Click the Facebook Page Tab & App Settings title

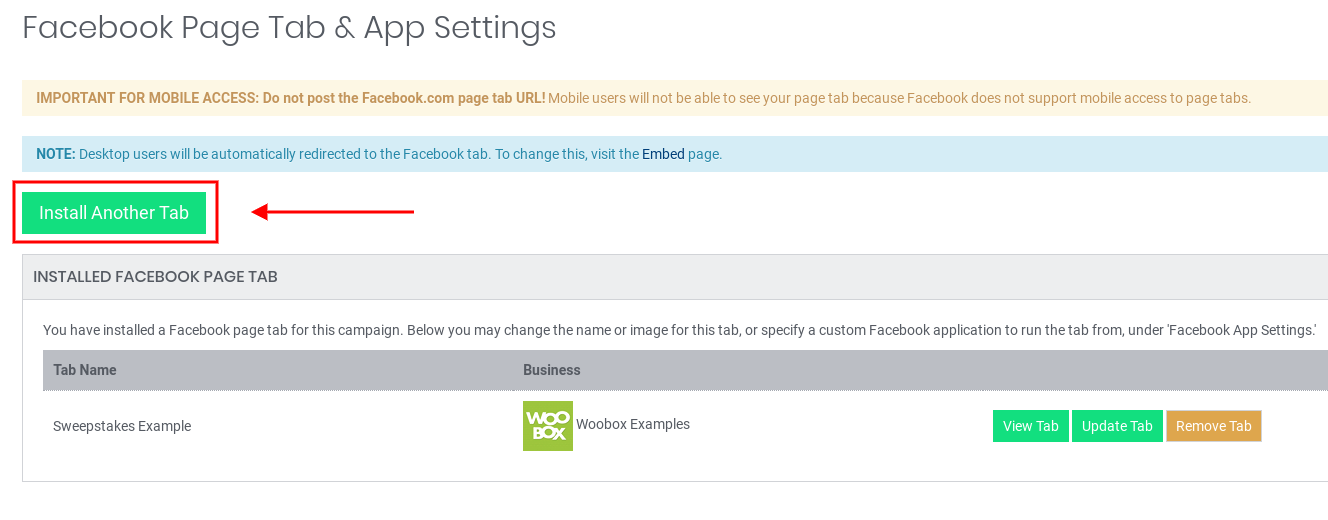pyautogui.click(x=289, y=27)
